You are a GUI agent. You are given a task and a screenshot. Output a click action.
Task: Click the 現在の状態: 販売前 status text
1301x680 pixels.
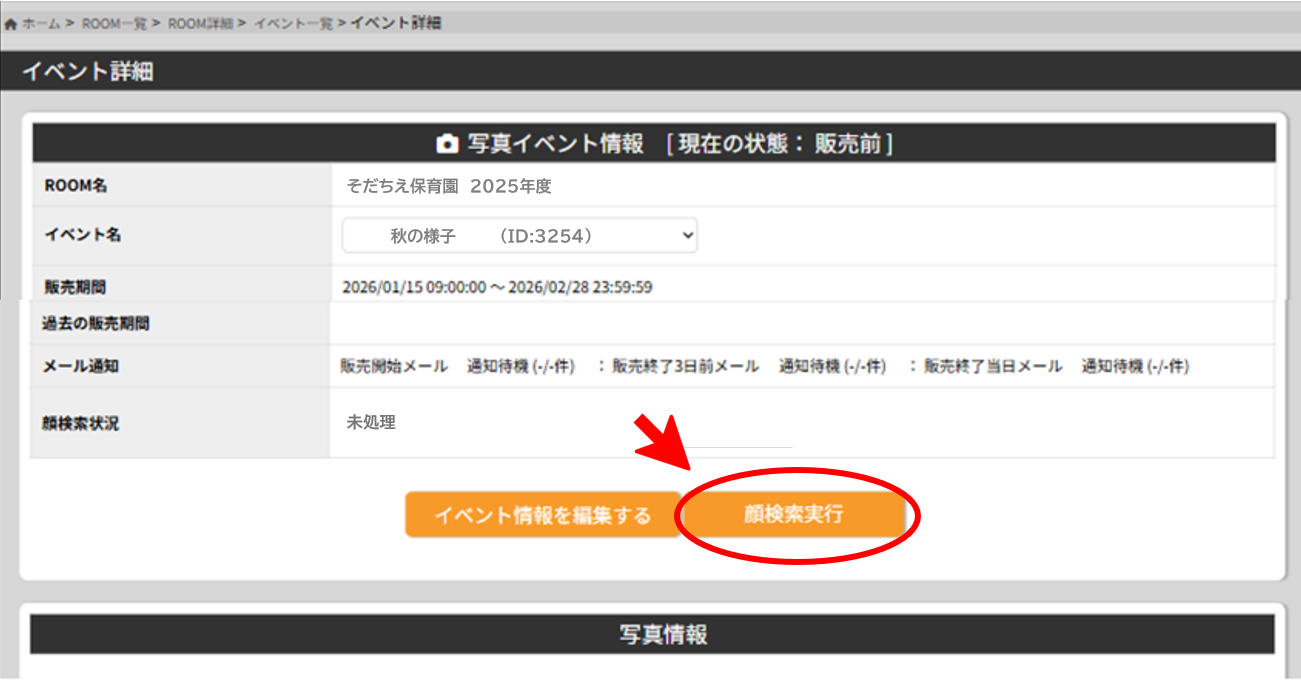pyautogui.click(x=780, y=144)
